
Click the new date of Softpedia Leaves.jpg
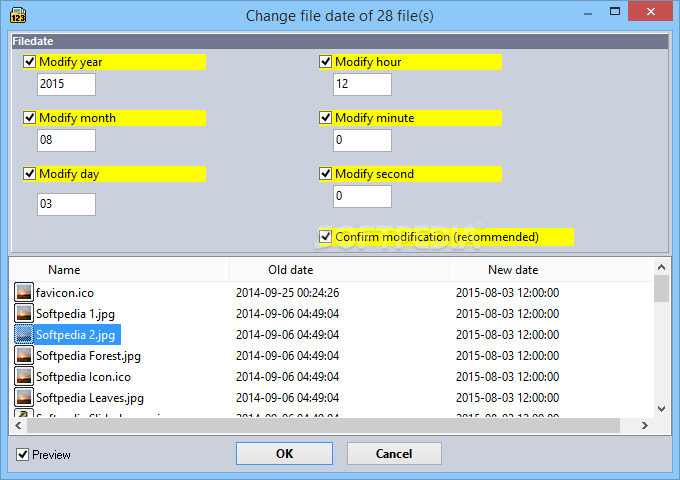[x=507, y=398]
